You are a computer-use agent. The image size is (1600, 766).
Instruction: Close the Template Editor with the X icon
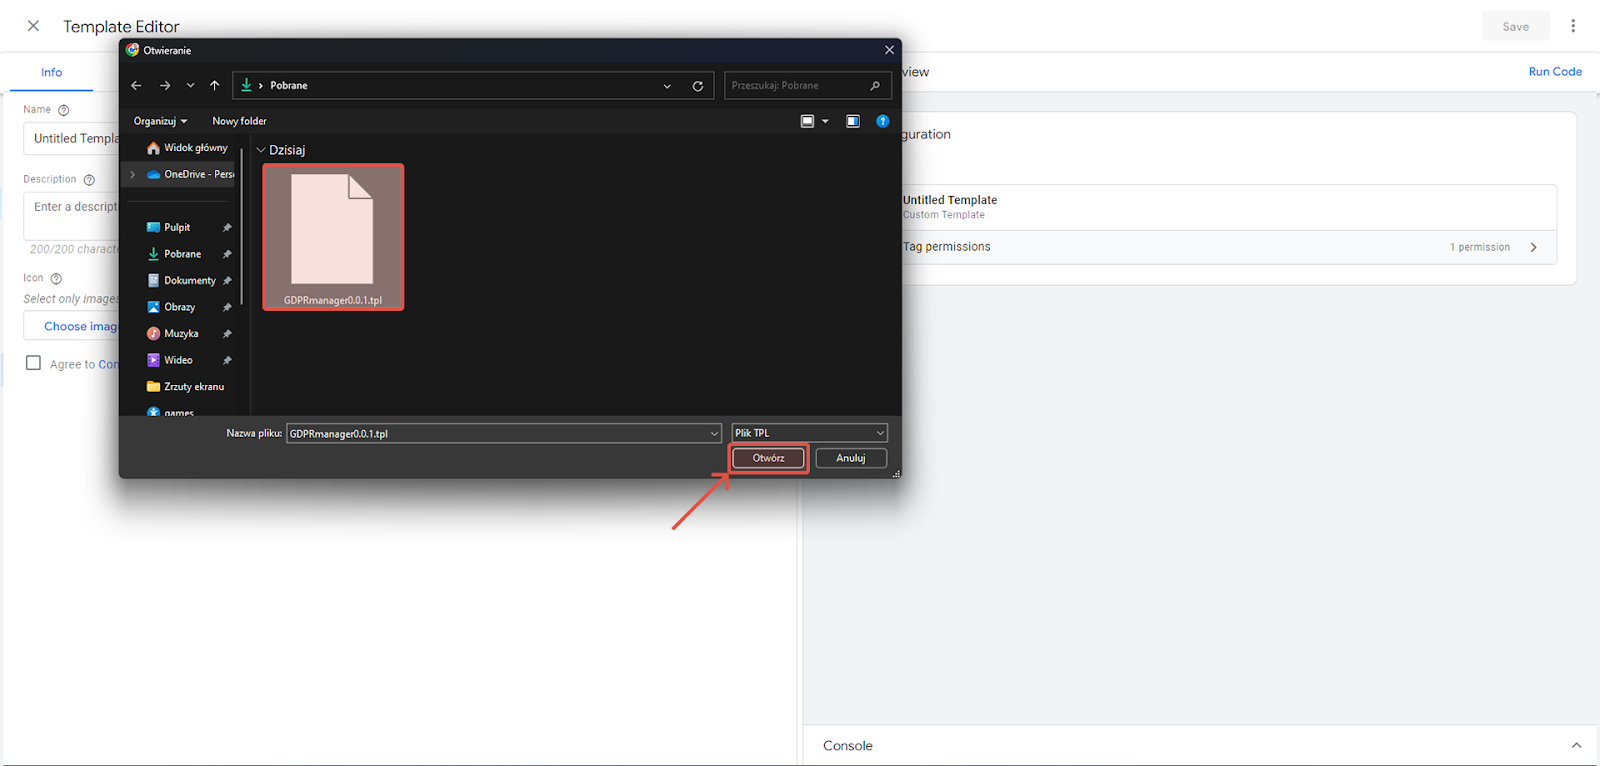(x=33, y=26)
